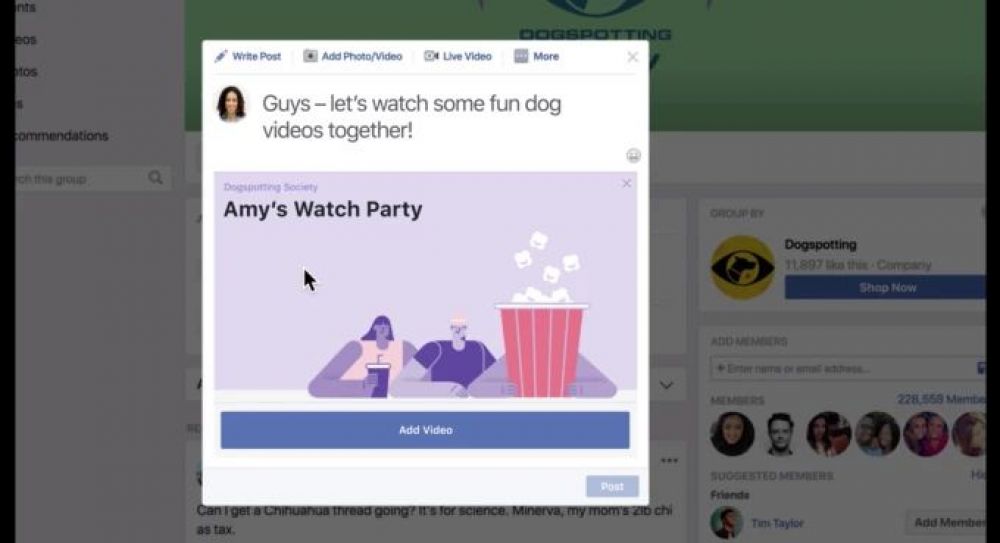Click the Amy's Watch Party title
The width and height of the screenshot is (1000, 543).
click(x=323, y=209)
